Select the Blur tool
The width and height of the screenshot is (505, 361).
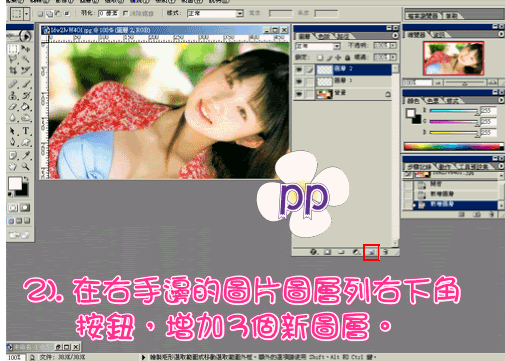click(x=13, y=118)
